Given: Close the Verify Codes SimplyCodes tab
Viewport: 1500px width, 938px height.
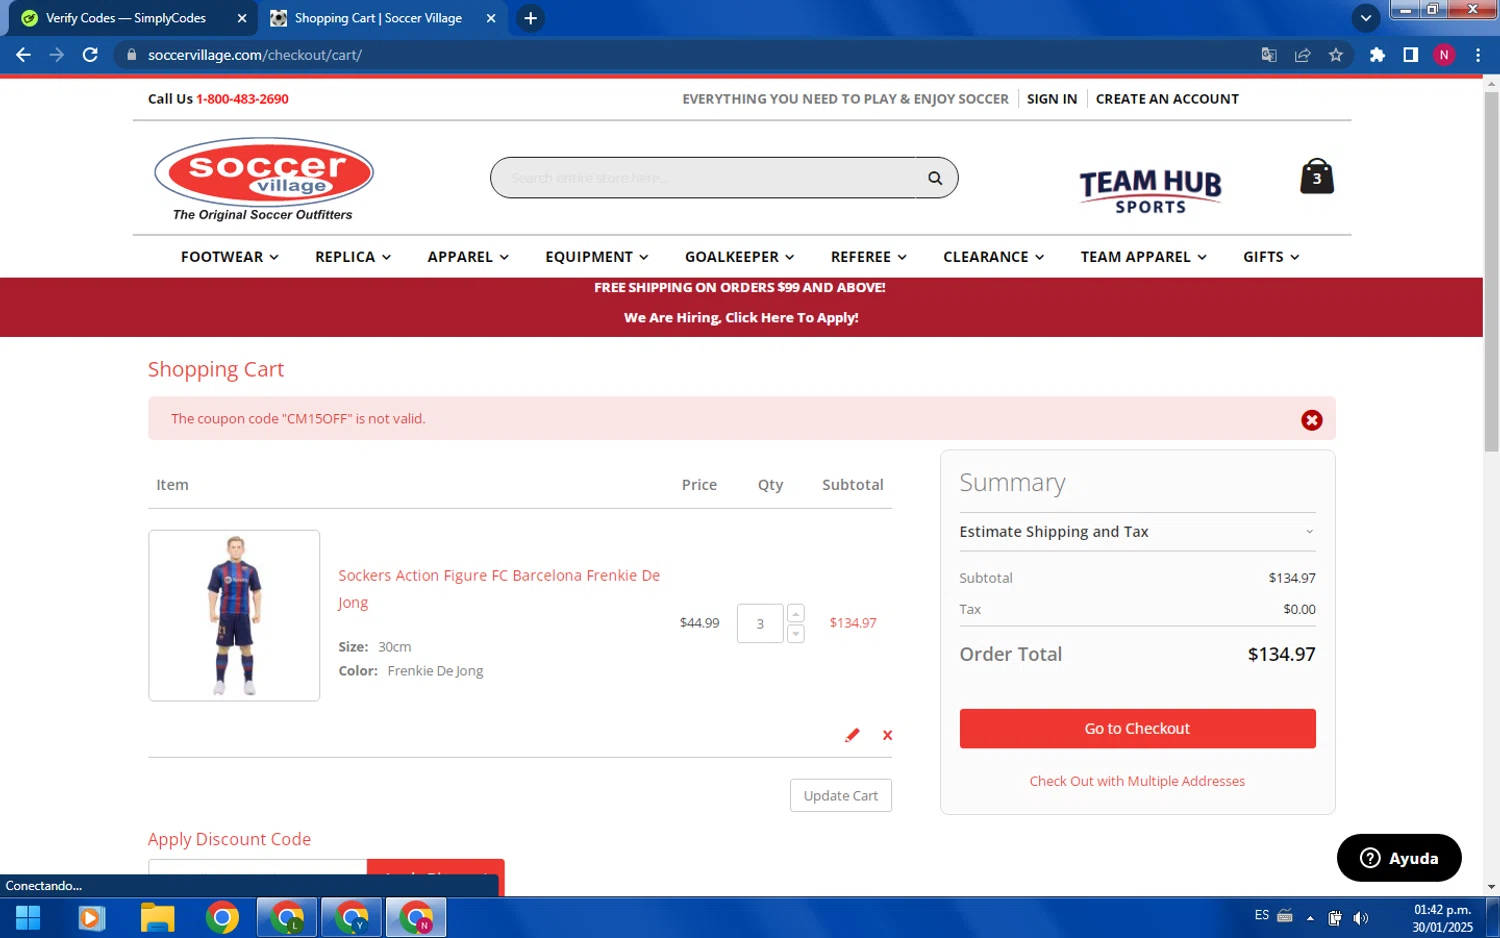Looking at the screenshot, I should (242, 18).
